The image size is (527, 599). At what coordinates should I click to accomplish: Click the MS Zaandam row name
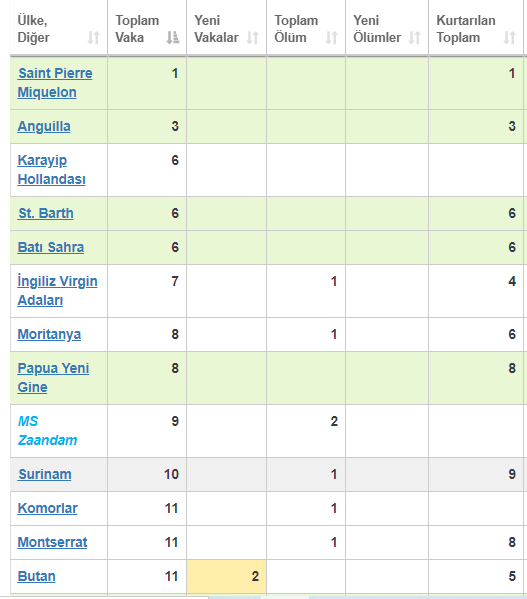47,431
